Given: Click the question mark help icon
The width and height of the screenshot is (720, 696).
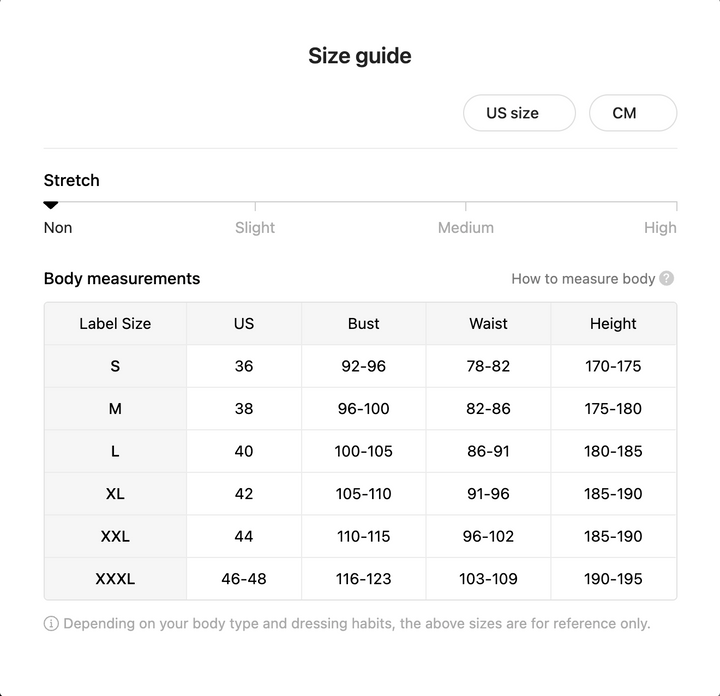Looking at the screenshot, I should (x=666, y=278).
